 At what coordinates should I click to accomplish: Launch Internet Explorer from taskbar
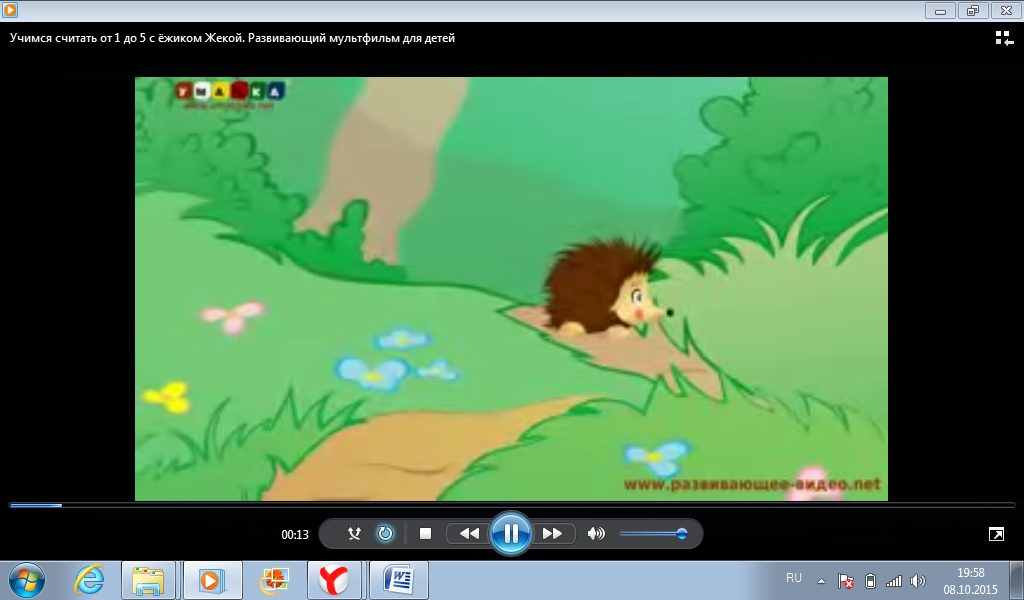coord(89,580)
